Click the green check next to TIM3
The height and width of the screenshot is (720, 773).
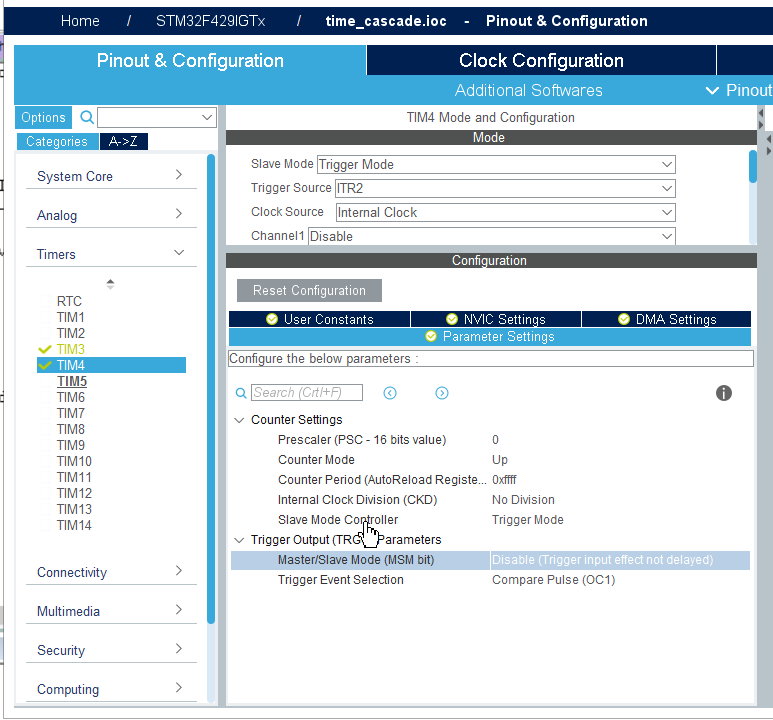44,349
